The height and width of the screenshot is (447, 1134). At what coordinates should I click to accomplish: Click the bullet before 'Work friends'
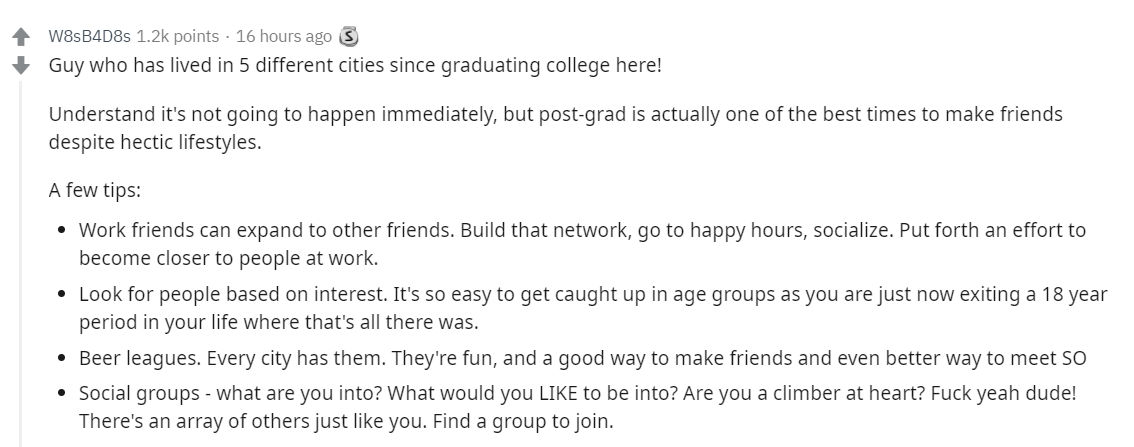tap(63, 231)
